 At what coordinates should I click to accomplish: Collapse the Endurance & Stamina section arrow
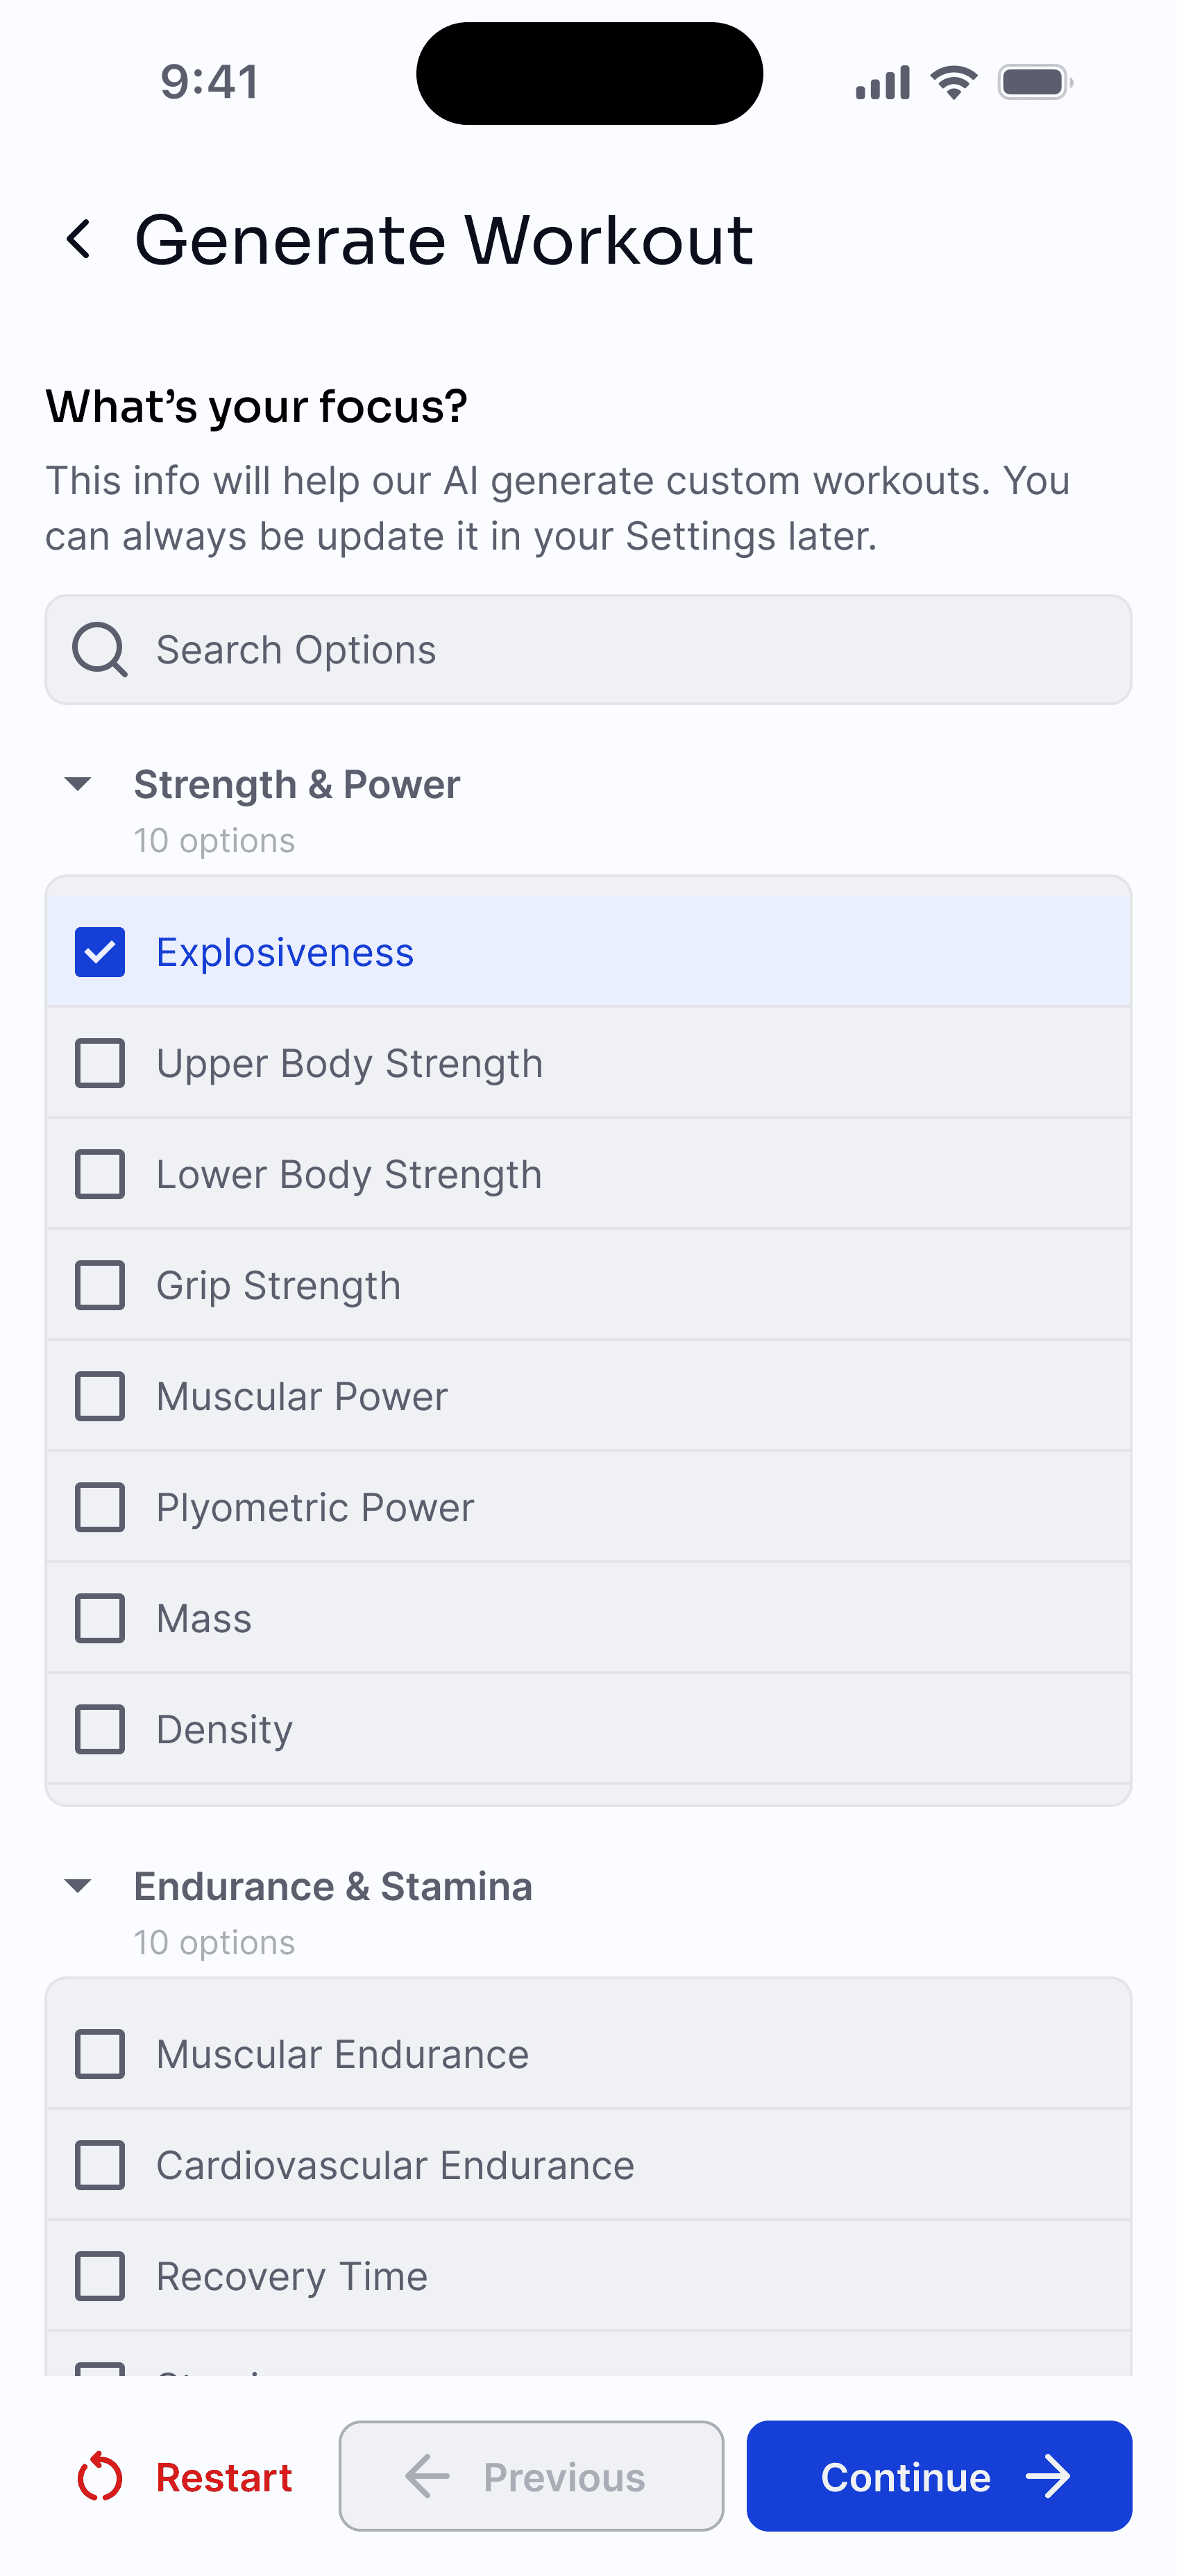[78, 1886]
